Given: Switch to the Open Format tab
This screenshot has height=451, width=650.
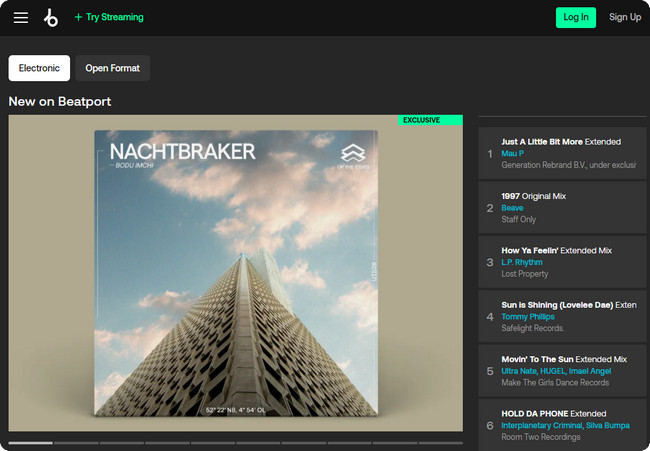Looking at the screenshot, I should coord(112,68).
